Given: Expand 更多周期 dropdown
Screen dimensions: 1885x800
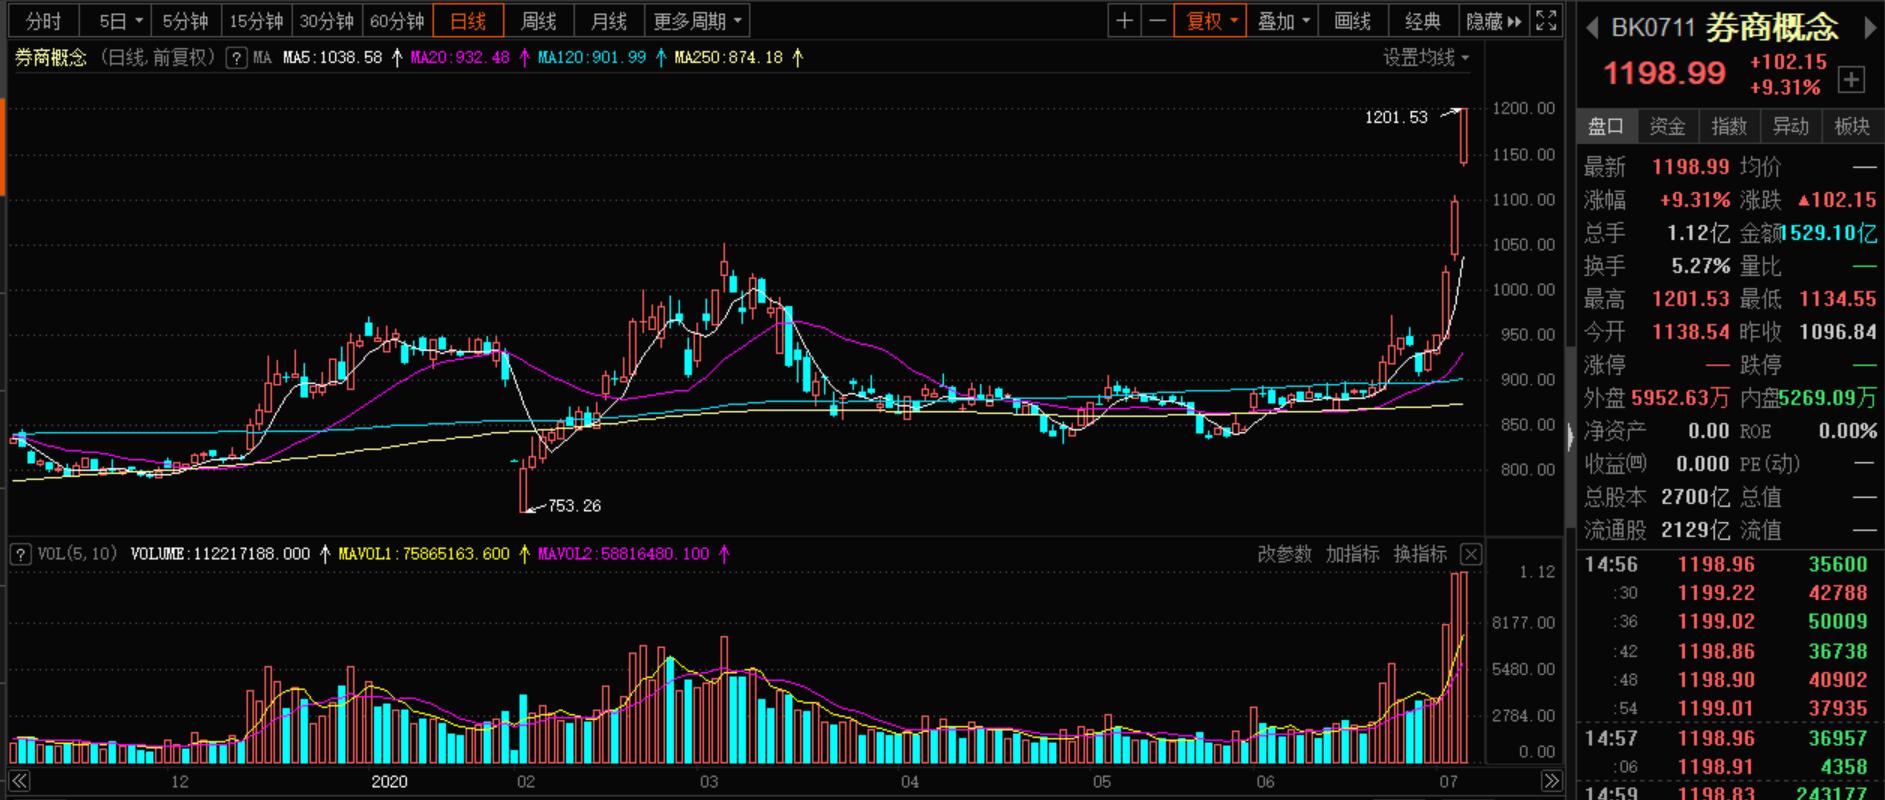Looking at the screenshot, I should tap(697, 21).
